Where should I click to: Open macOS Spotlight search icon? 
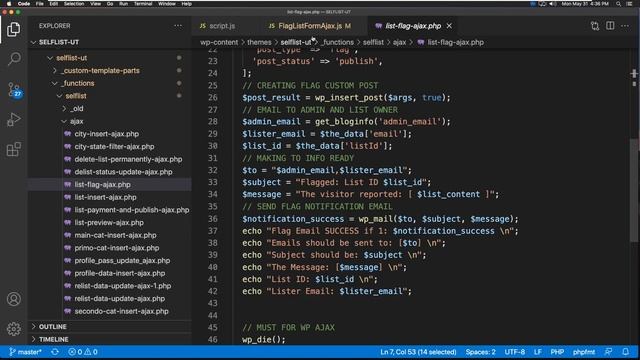tap(619, 4)
